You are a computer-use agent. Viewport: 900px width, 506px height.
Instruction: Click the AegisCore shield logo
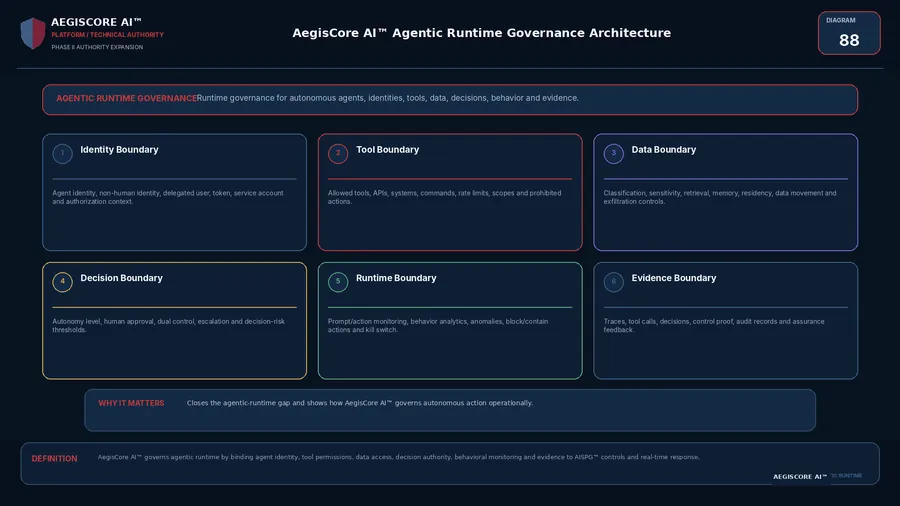pos(33,33)
